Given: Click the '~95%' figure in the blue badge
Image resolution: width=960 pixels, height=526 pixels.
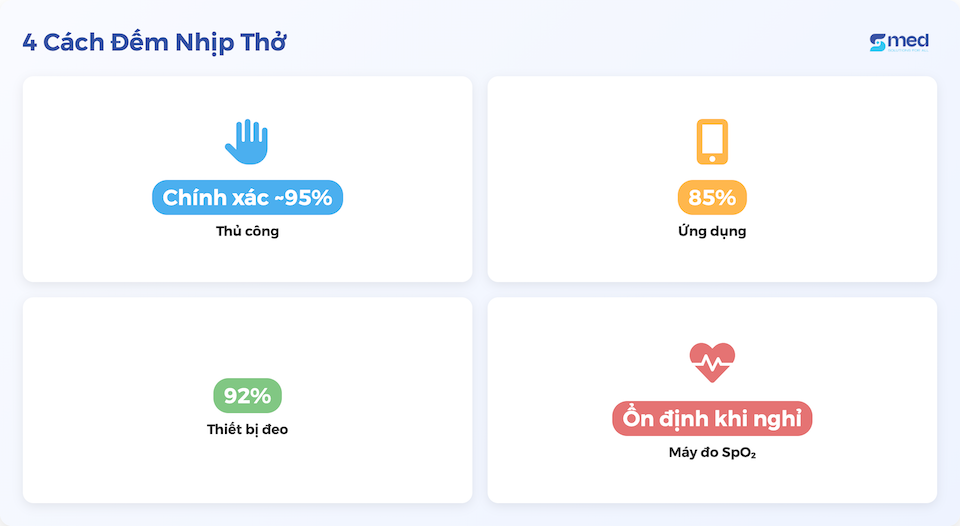Looking at the screenshot, I should point(303,197).
